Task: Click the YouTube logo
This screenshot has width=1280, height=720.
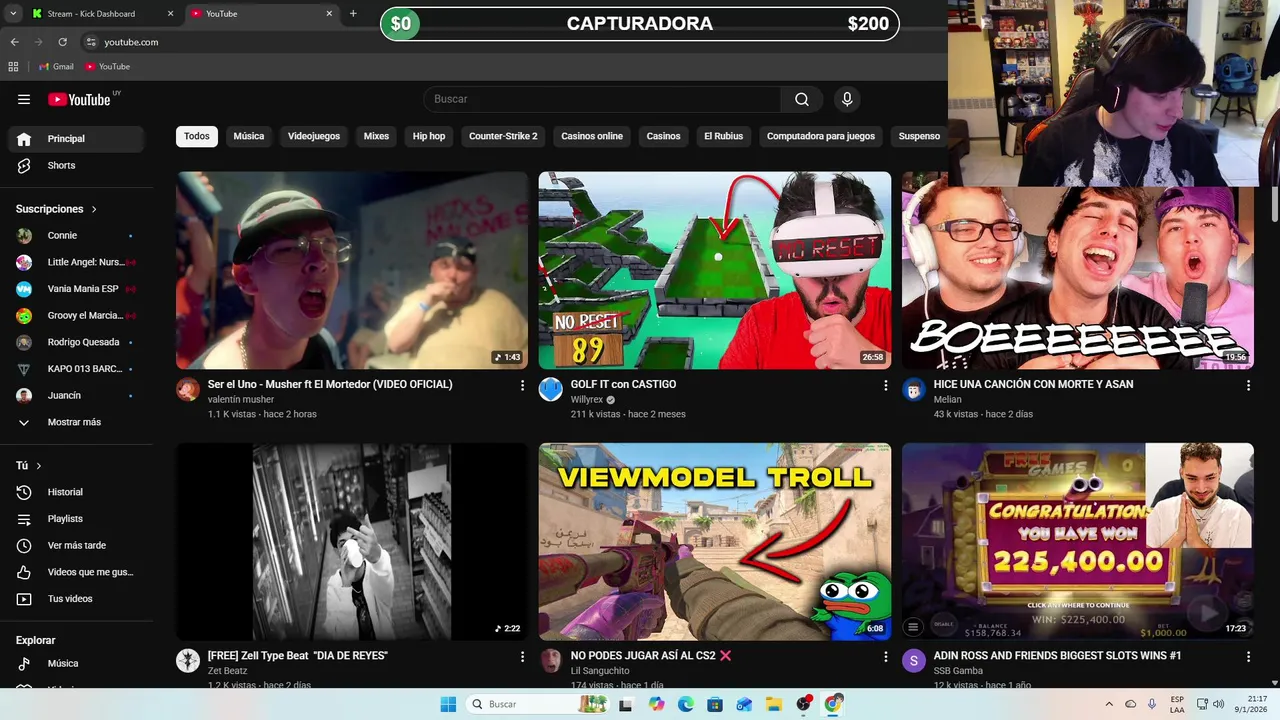Action: point(79,99)
